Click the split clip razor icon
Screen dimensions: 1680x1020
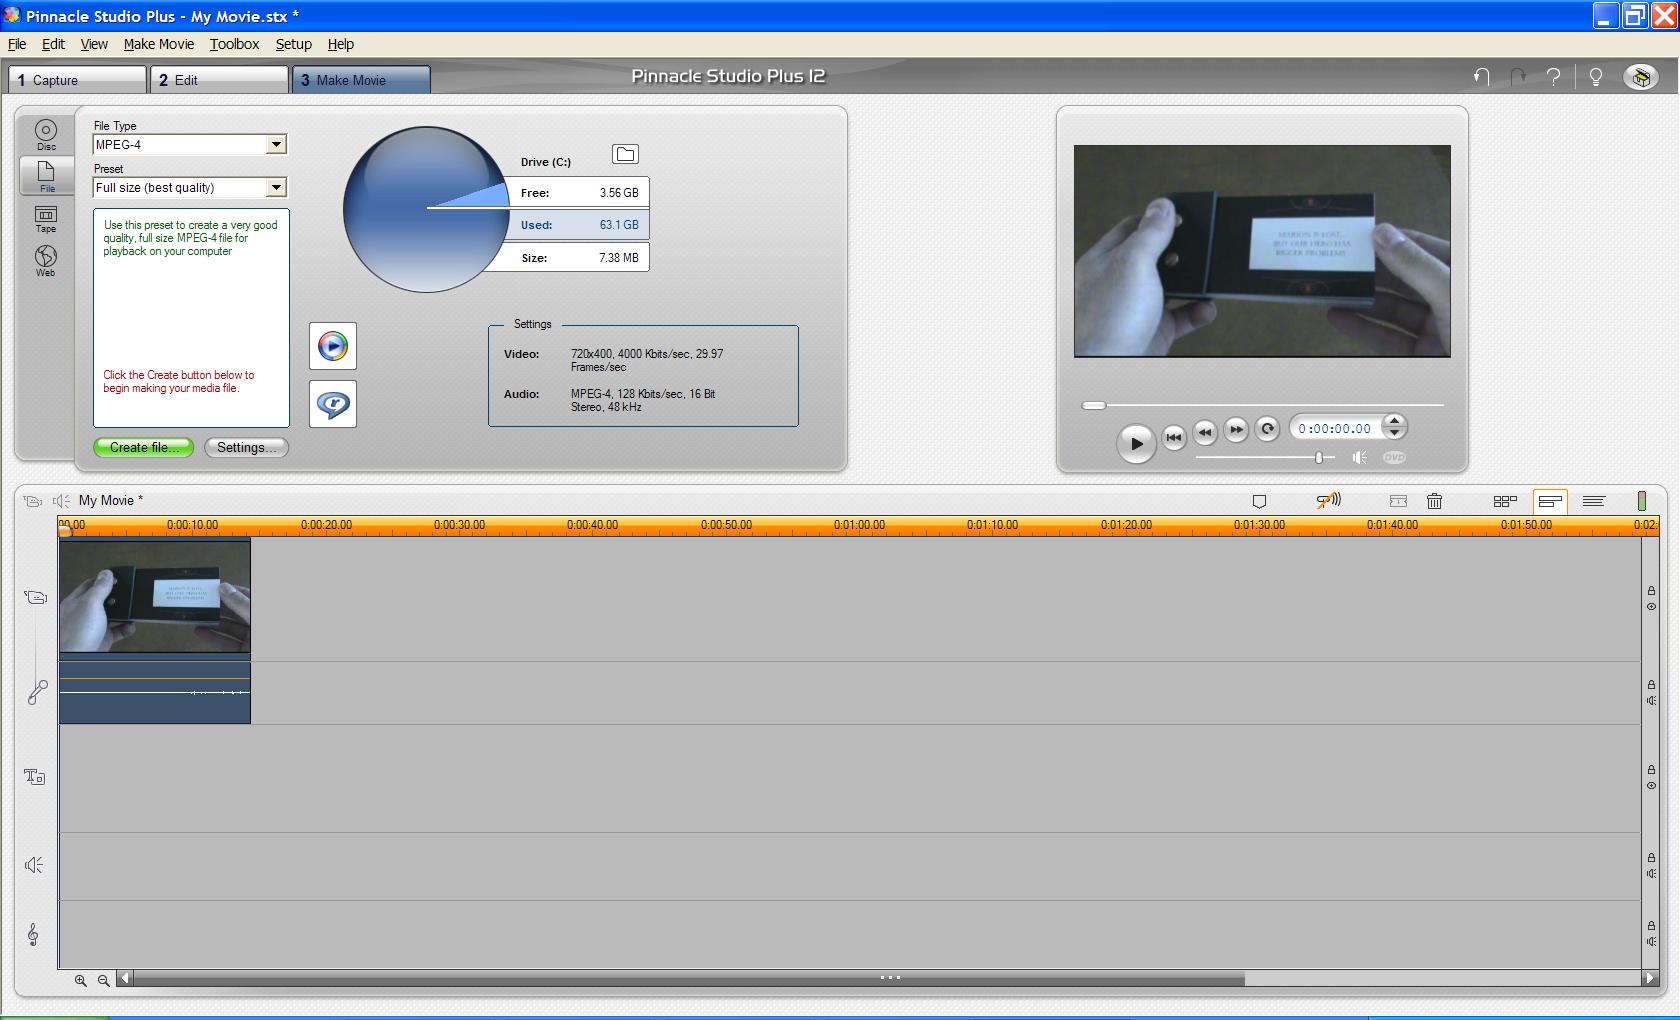pyautogui.click(x=1398, y=501)
